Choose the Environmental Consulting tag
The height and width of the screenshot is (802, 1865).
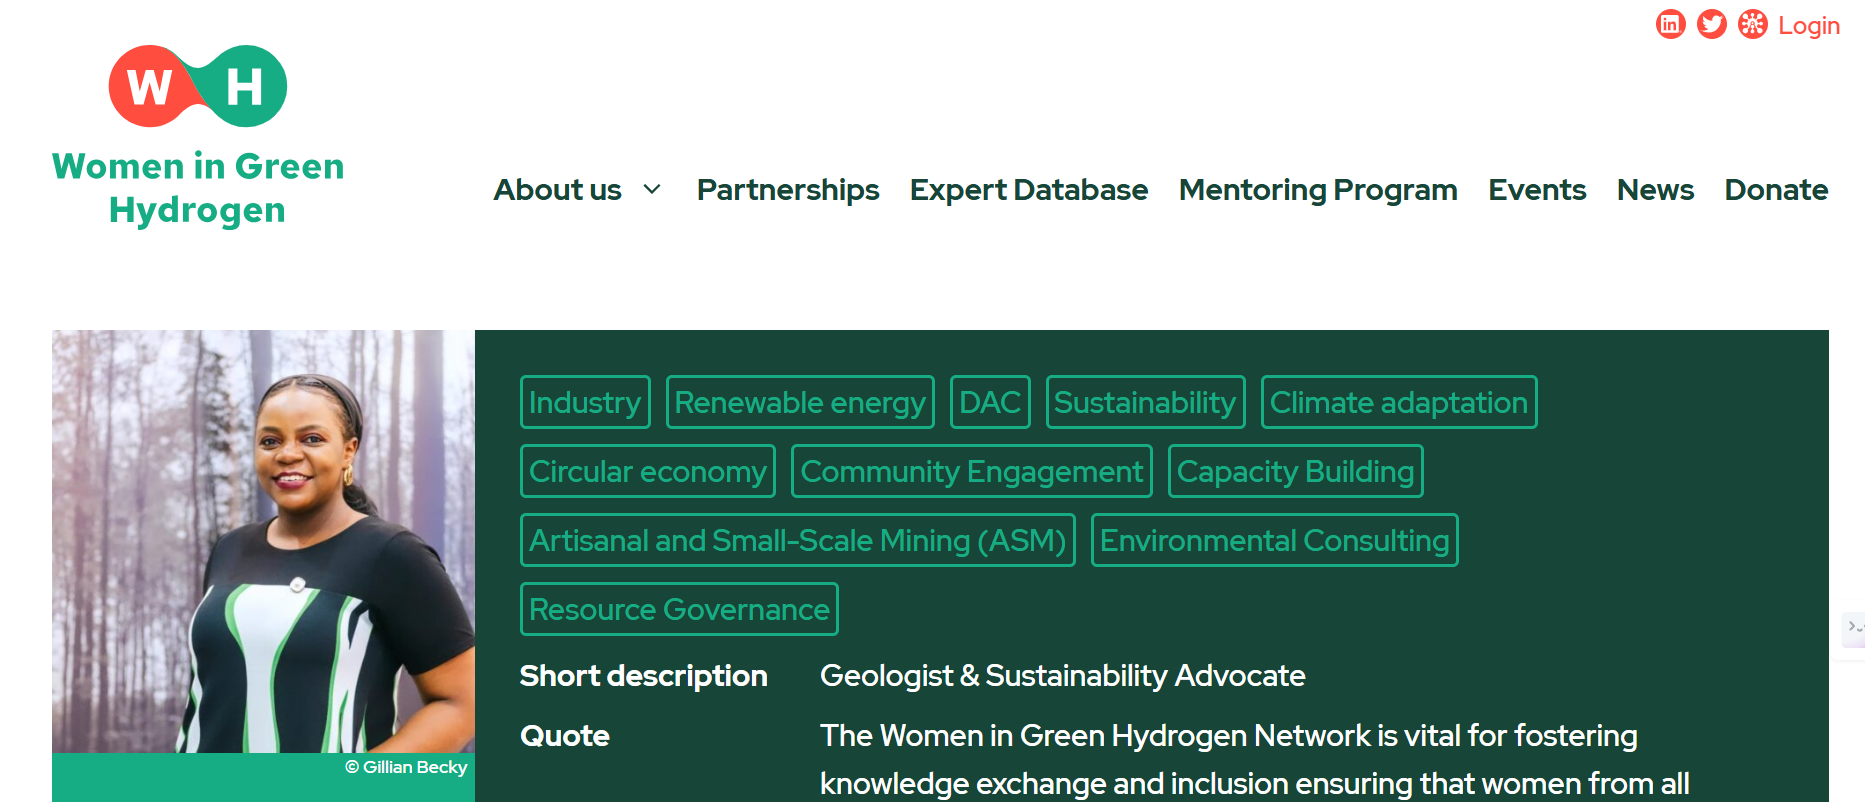(x=1274, y=540)
